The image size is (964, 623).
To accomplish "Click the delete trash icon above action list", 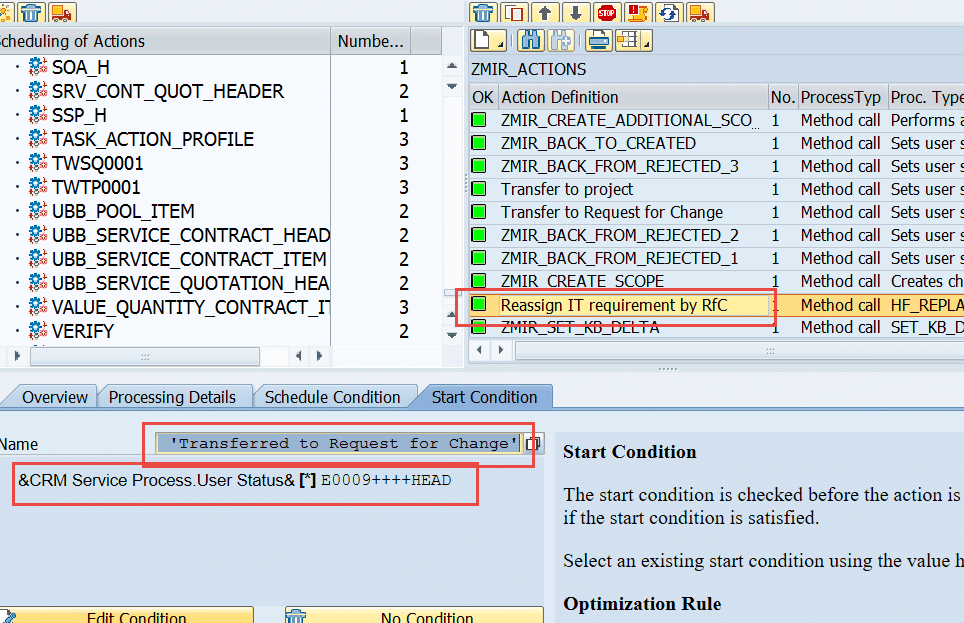I will pyautogui.click(x=483, y=13).
